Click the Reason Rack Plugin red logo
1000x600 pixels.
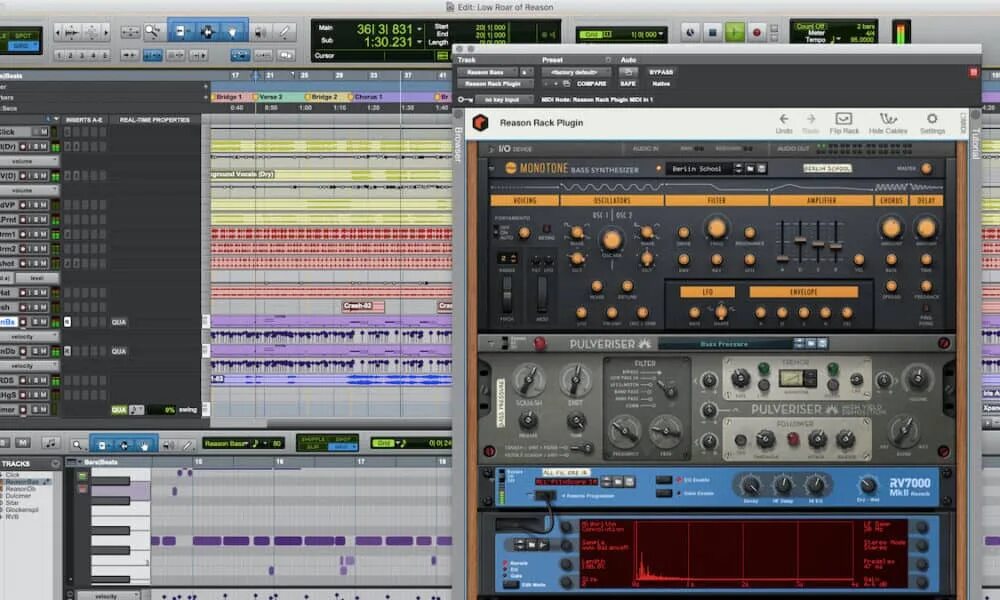click(x=480, y=122)
